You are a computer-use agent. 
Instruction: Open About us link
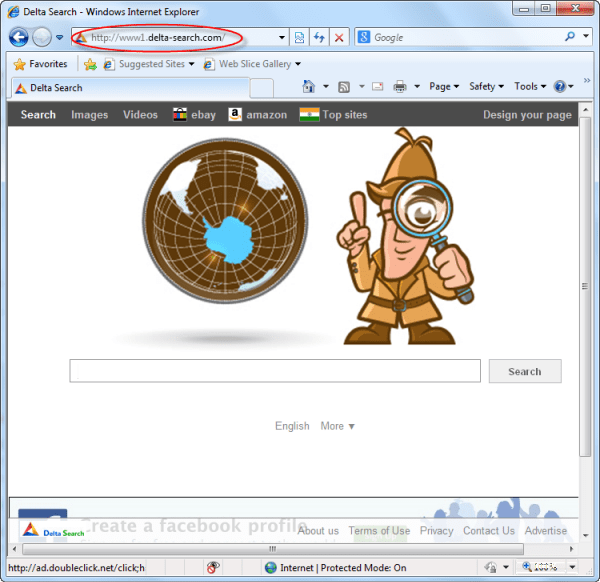click(318, 531)
